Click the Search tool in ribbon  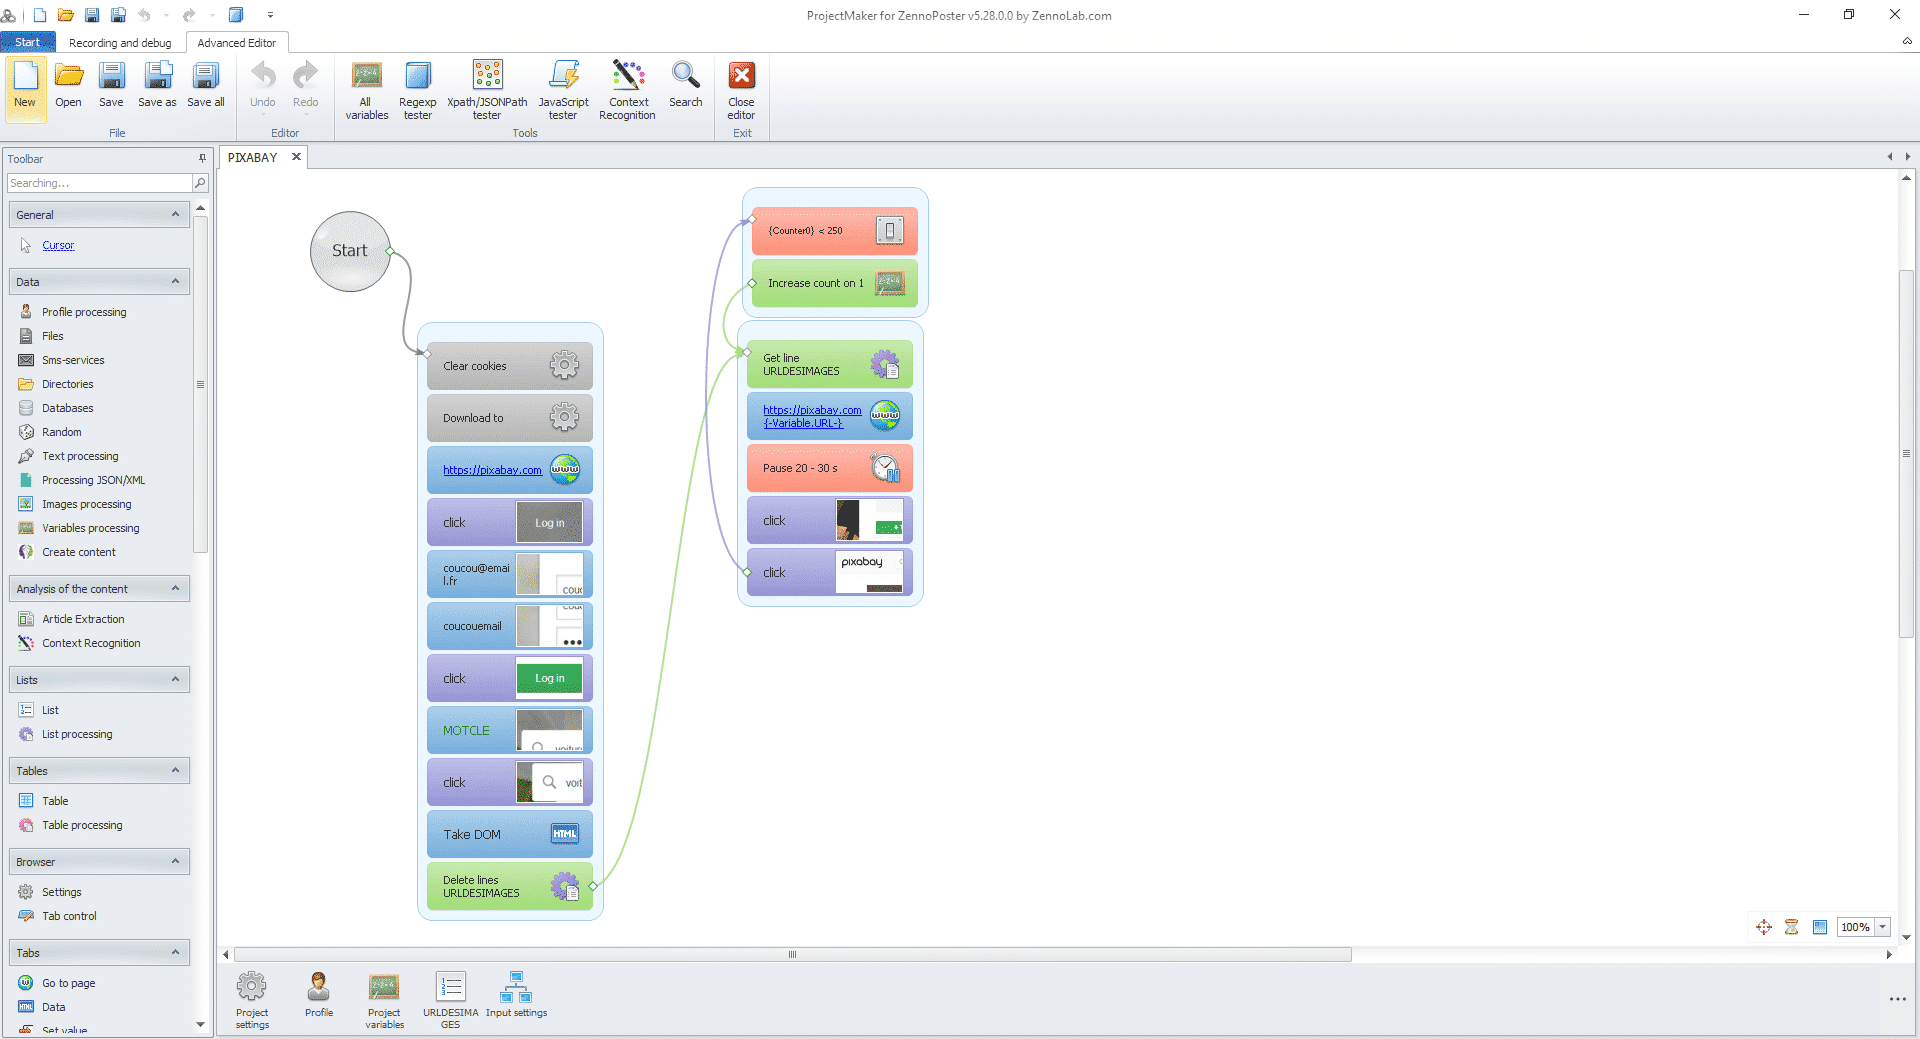coord(685,85)
